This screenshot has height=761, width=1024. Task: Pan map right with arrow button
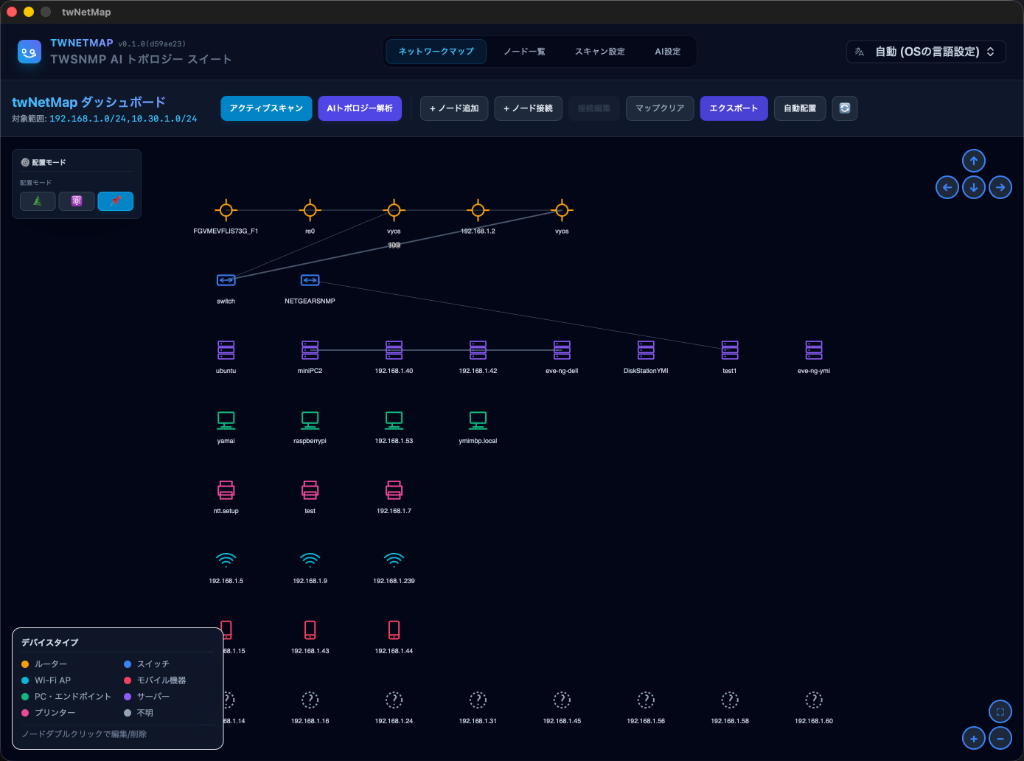(1000, 187)
